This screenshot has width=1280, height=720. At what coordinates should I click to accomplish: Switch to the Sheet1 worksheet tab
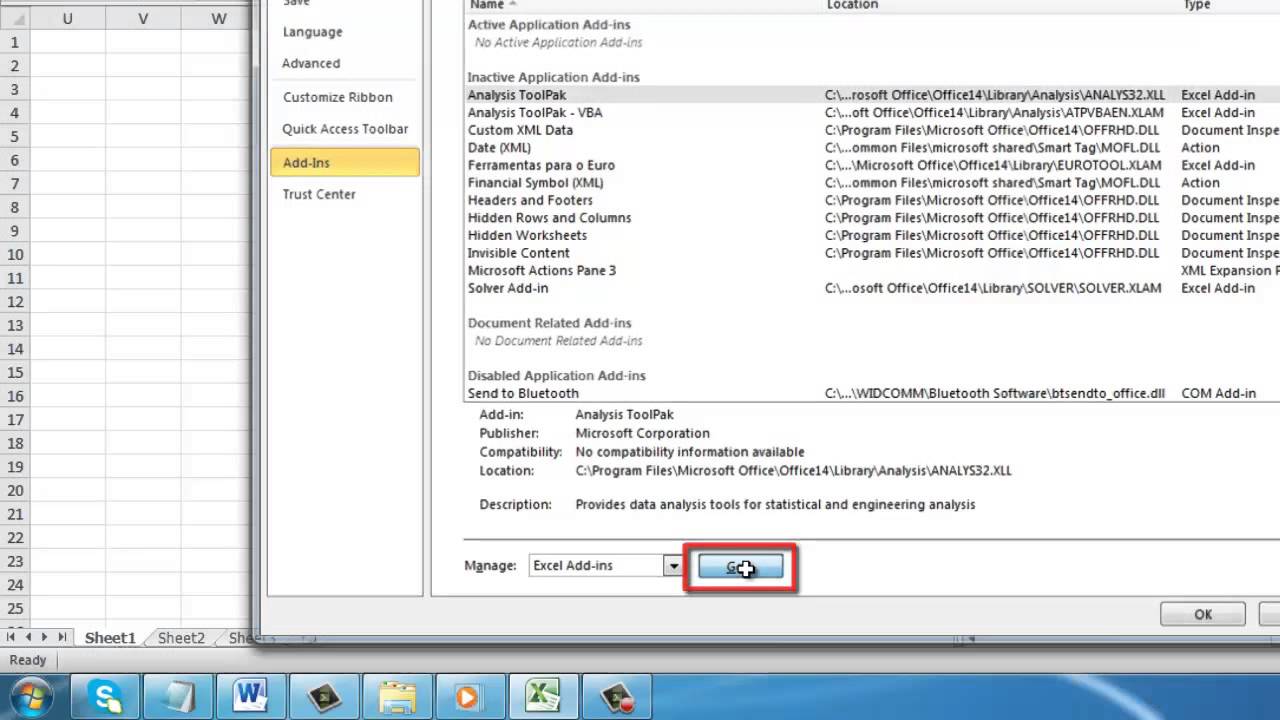point(110,638)
